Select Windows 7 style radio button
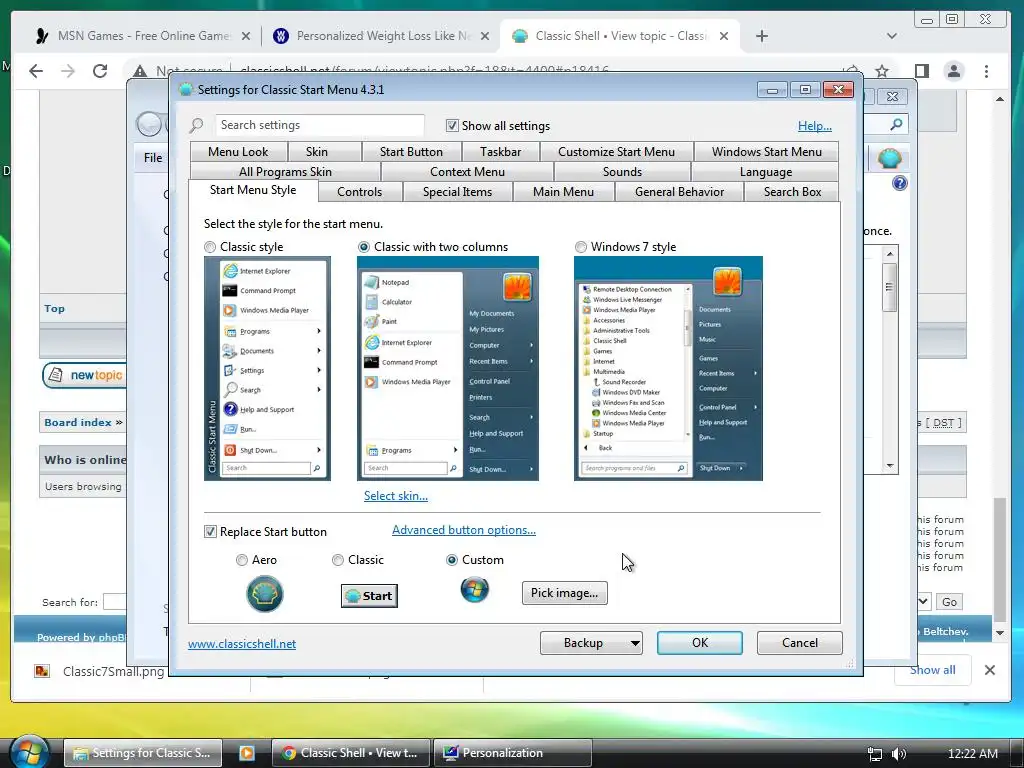The image size is (1024, 768). pos(581,247)
